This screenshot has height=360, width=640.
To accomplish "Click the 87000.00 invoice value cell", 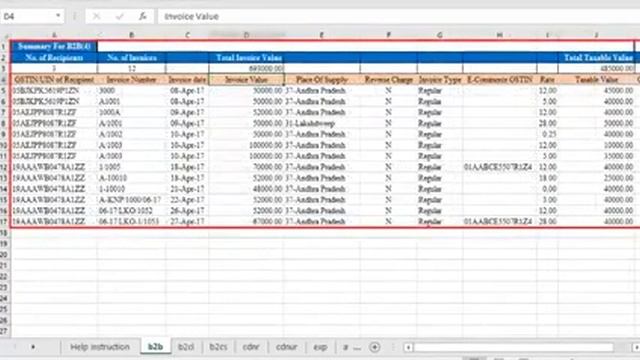I will click(x=247, y=222).
